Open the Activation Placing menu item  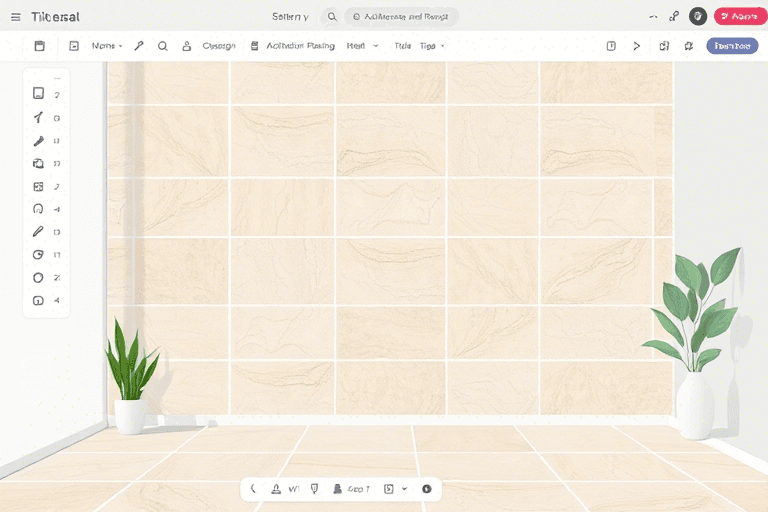point(300,46)
